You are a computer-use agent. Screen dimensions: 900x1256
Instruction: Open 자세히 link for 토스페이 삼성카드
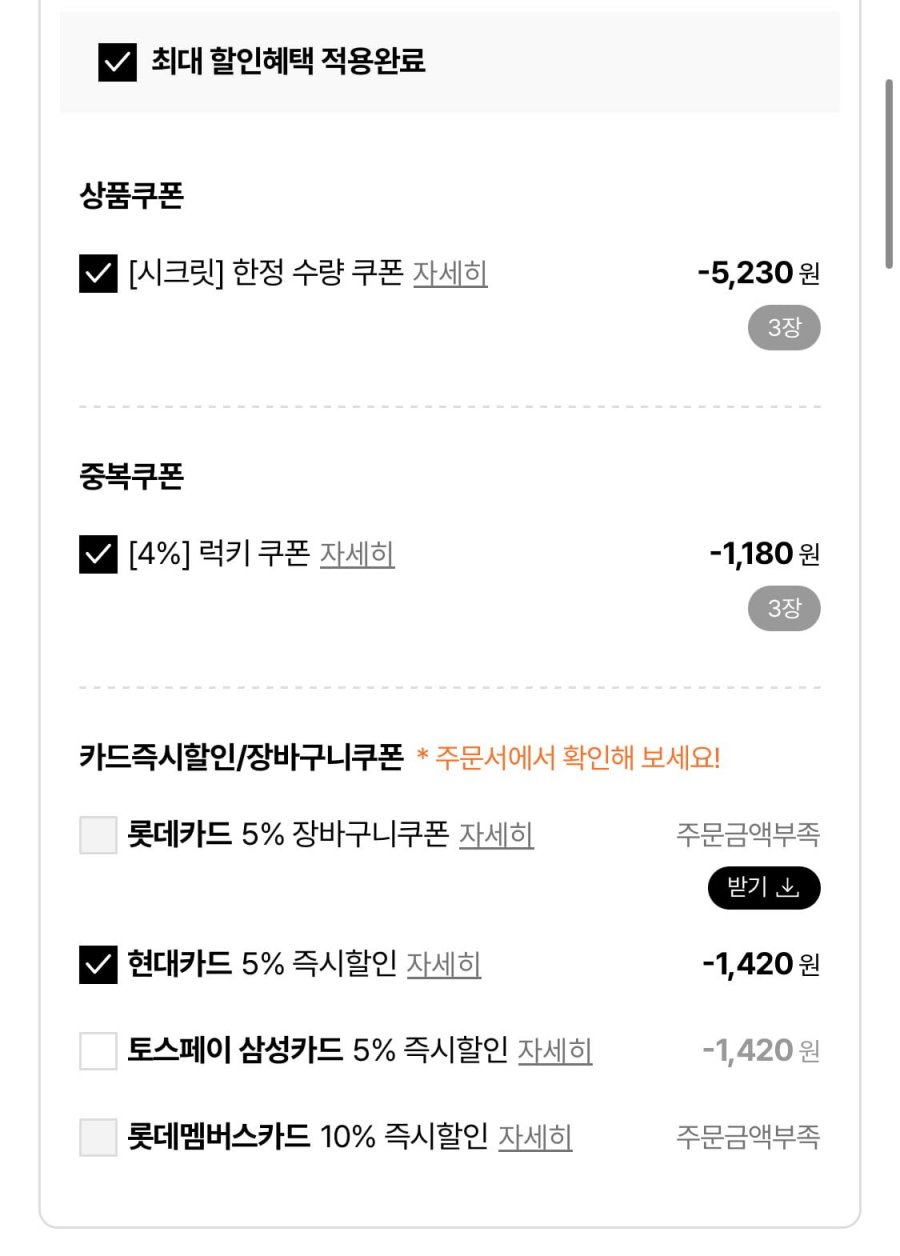(x=555, y=1051)
